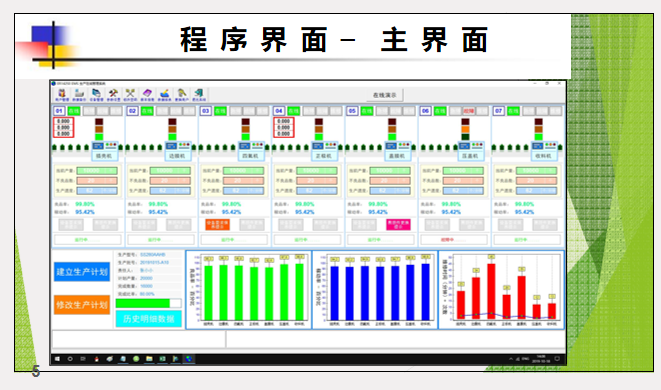Viewport: 661px width, 390px height.
Task: Click the 在线演示 button
Action: pyautogui.click(x=384, y=95)
